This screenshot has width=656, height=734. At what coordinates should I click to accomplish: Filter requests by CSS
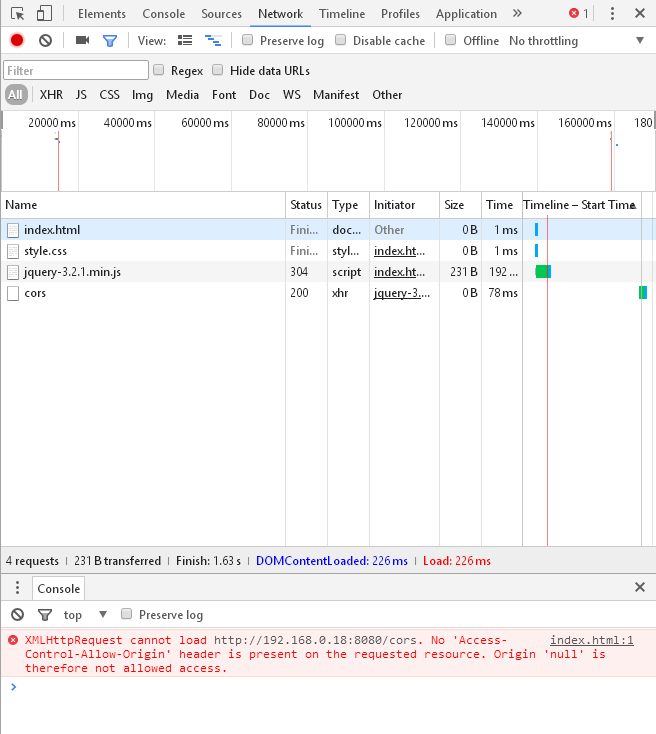[109, 95]
